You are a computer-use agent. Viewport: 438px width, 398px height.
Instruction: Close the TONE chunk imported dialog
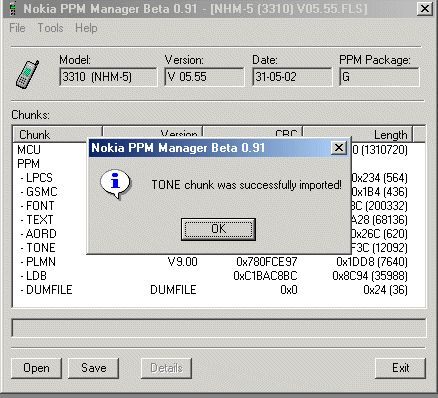339,148
